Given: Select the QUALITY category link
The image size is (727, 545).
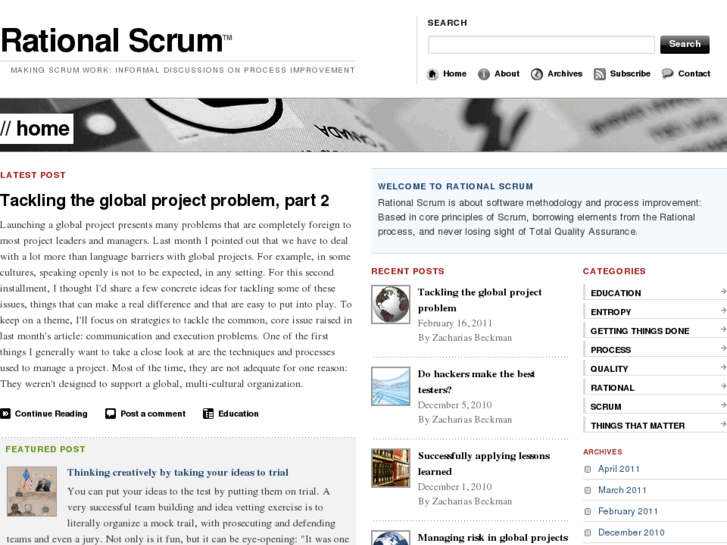Looking at the screenshot, I should coord(609,369).
